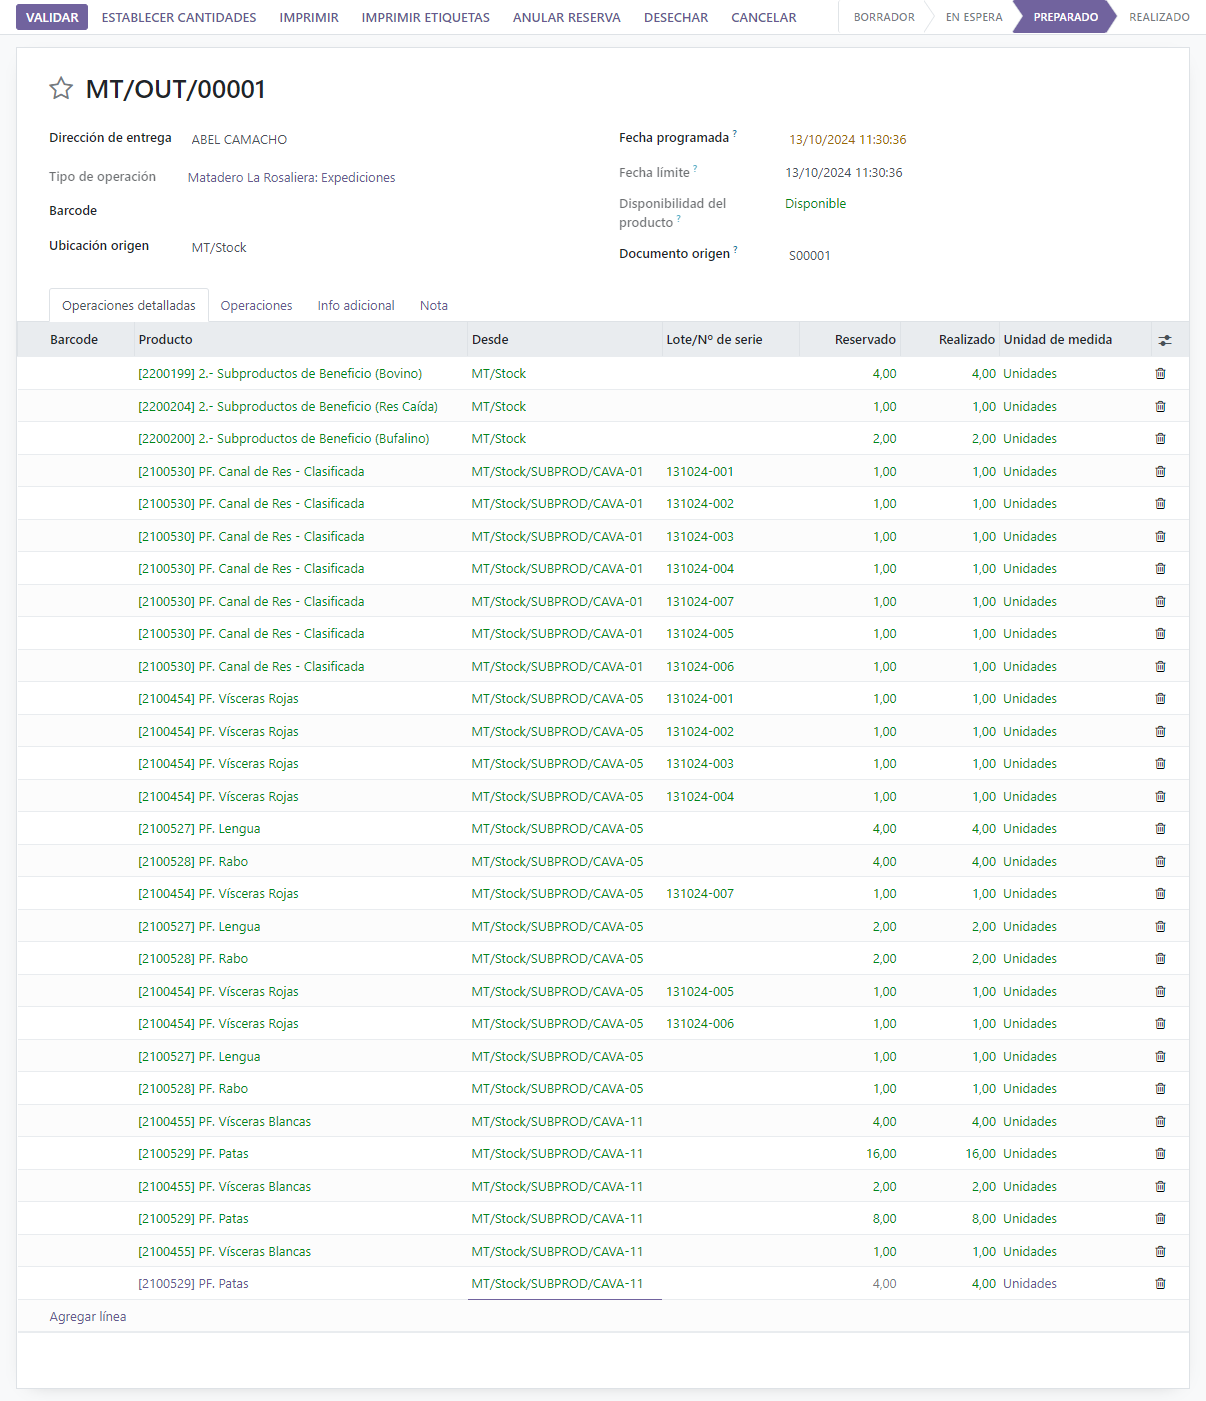Mark MT/OUT/00001 as favorite with the star

point(61,89)
